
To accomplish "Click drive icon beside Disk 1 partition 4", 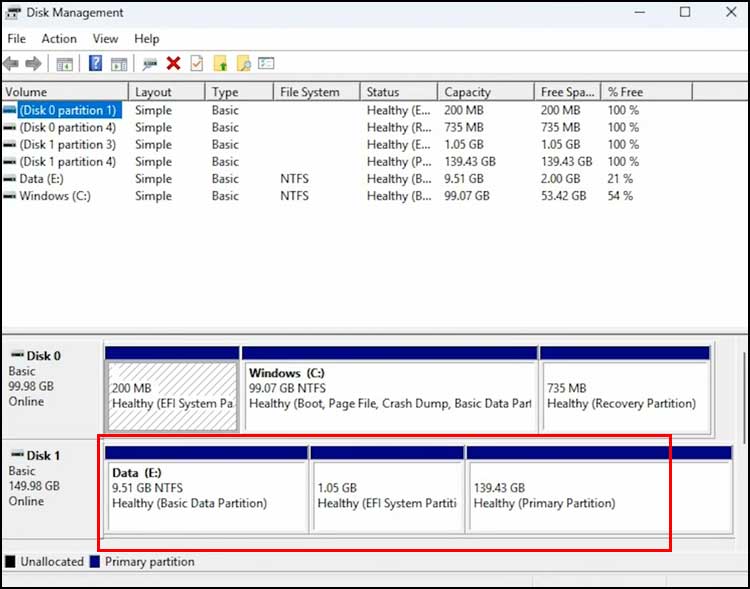I will [10, 162].
